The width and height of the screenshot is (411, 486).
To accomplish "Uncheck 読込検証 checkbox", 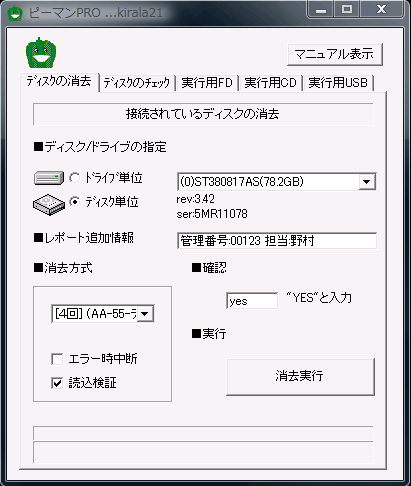I will [57, 383].
